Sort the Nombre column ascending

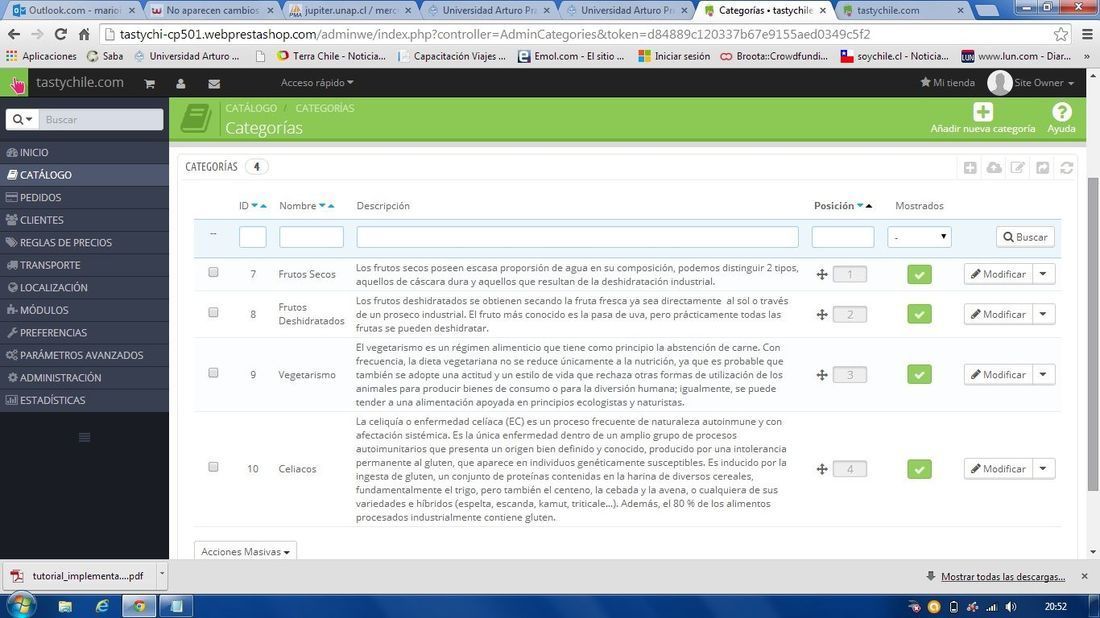tap(331, 206)
